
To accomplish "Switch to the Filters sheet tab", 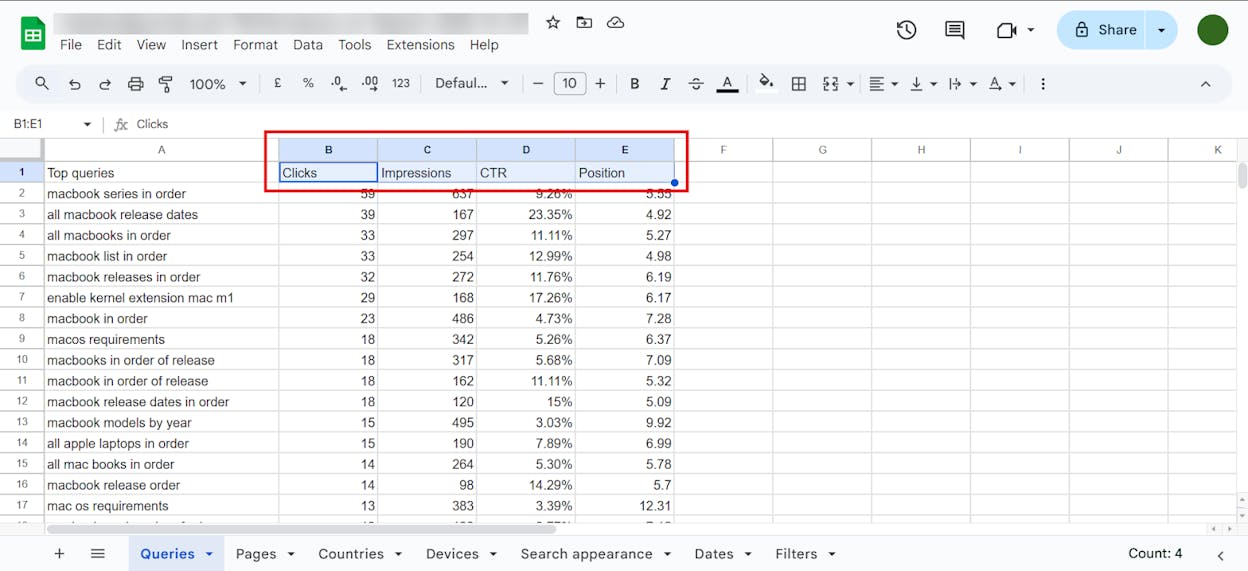I will [804, 553].
